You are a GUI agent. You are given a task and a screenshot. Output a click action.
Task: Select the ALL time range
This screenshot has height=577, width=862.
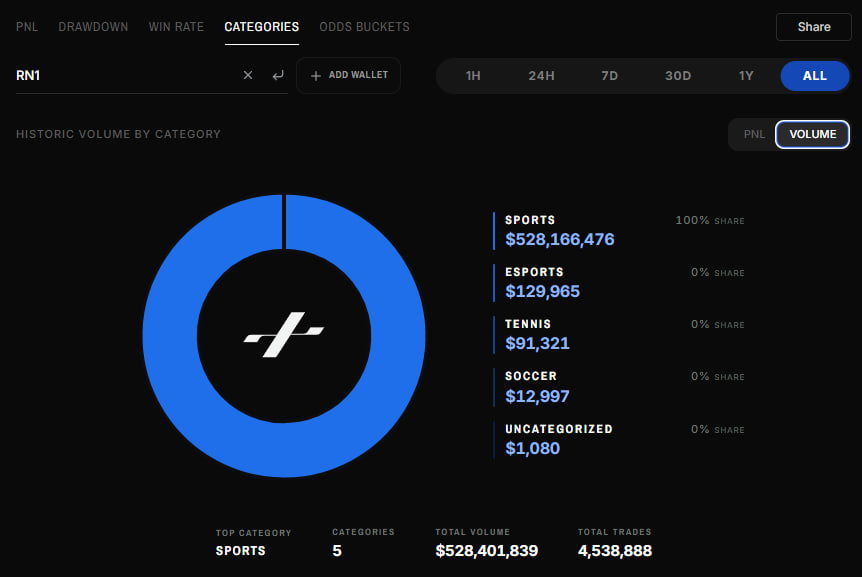815,76
